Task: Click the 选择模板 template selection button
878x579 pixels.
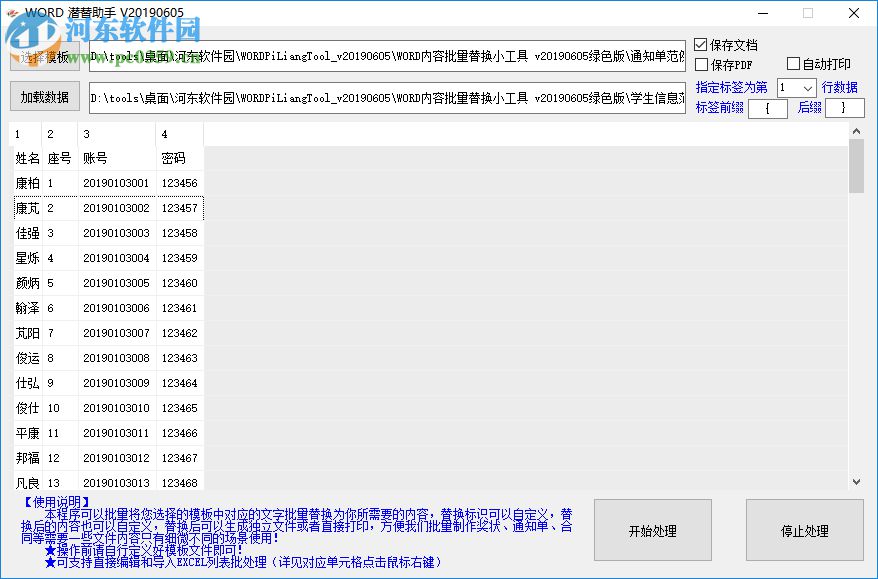Action: (45, 57)
